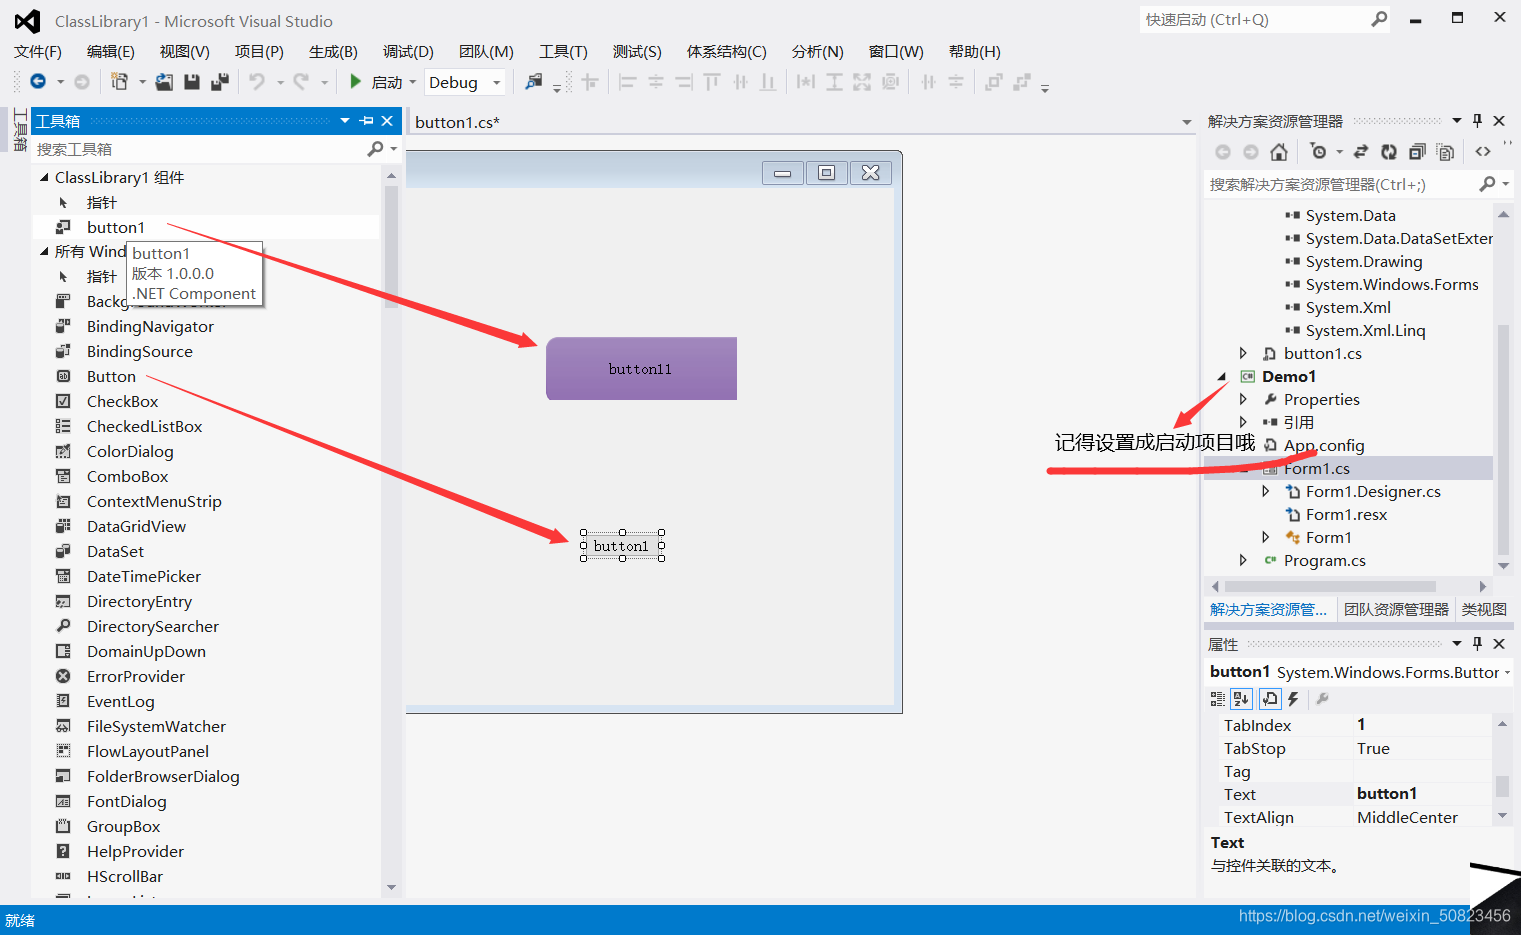Open the Debug configuration dropdown
The width and height of the screenshot is (1521, 935).
(496, 82)
